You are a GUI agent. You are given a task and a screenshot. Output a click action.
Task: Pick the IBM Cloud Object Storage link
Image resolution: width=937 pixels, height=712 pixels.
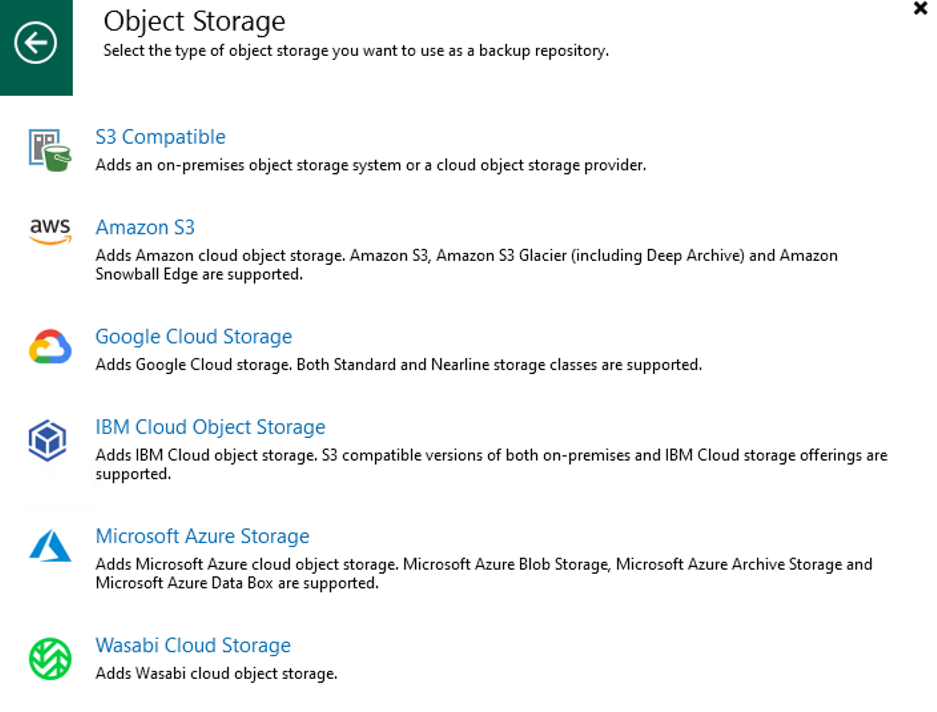tap(210, 427)
